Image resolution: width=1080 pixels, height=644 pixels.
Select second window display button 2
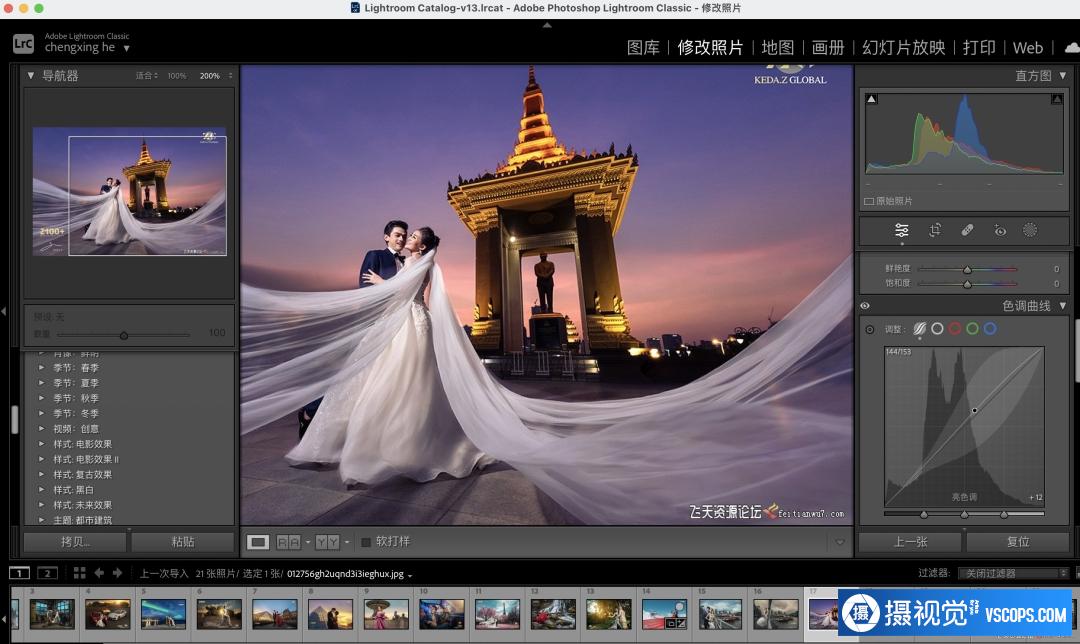click(47, 573)
